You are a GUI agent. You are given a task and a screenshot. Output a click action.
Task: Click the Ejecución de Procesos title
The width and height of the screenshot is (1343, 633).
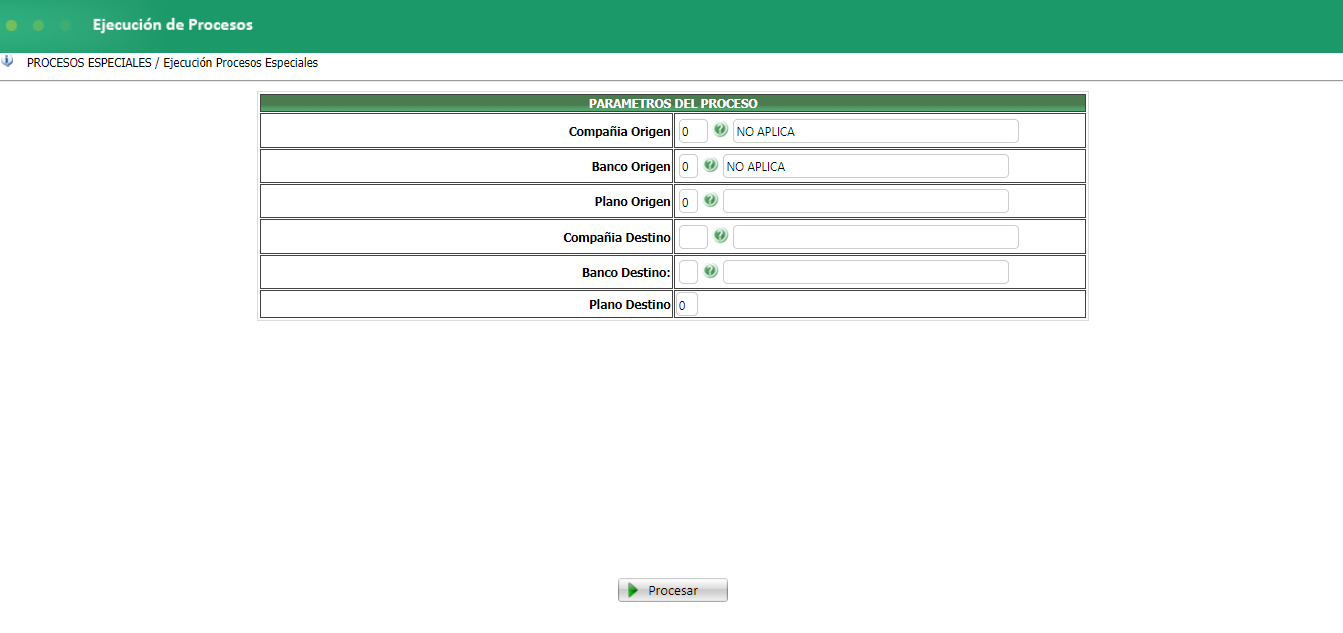tap(173, 25)
